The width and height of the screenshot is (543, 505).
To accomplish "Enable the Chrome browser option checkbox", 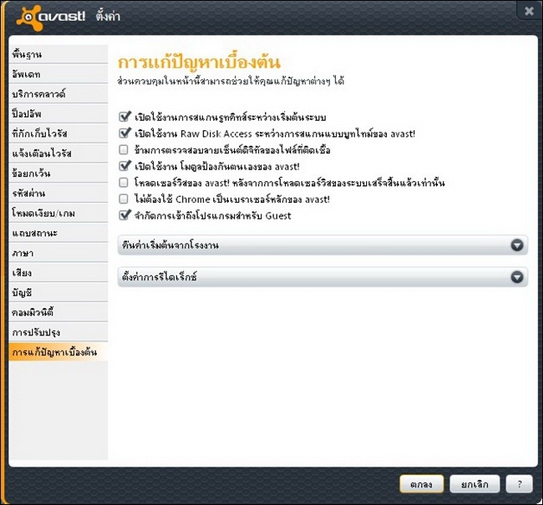I will pyautogui.click(x=124, y=199).
